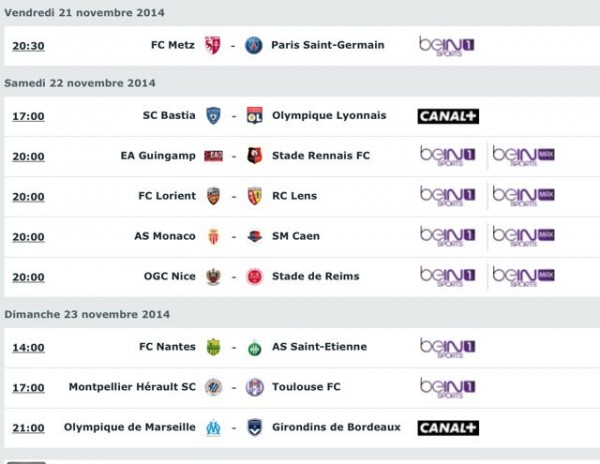
Task: Click beIN Sports 1 logo for Metz match
Action: click(447, 45)
